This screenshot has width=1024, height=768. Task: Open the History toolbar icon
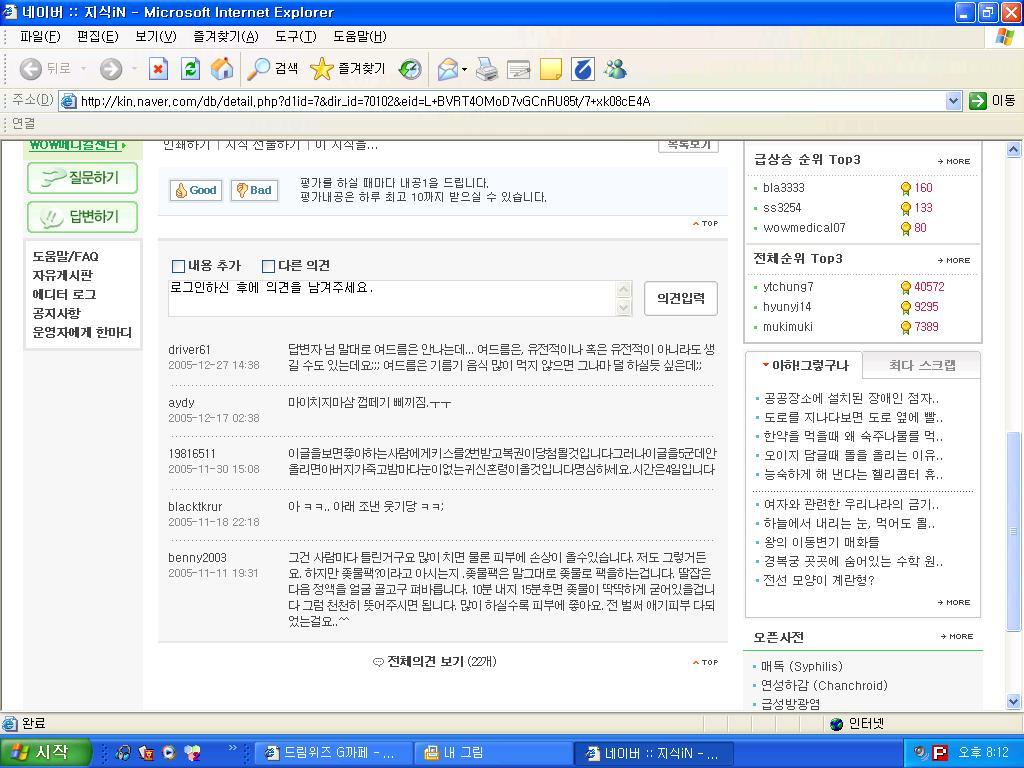[x=410, y=69]
